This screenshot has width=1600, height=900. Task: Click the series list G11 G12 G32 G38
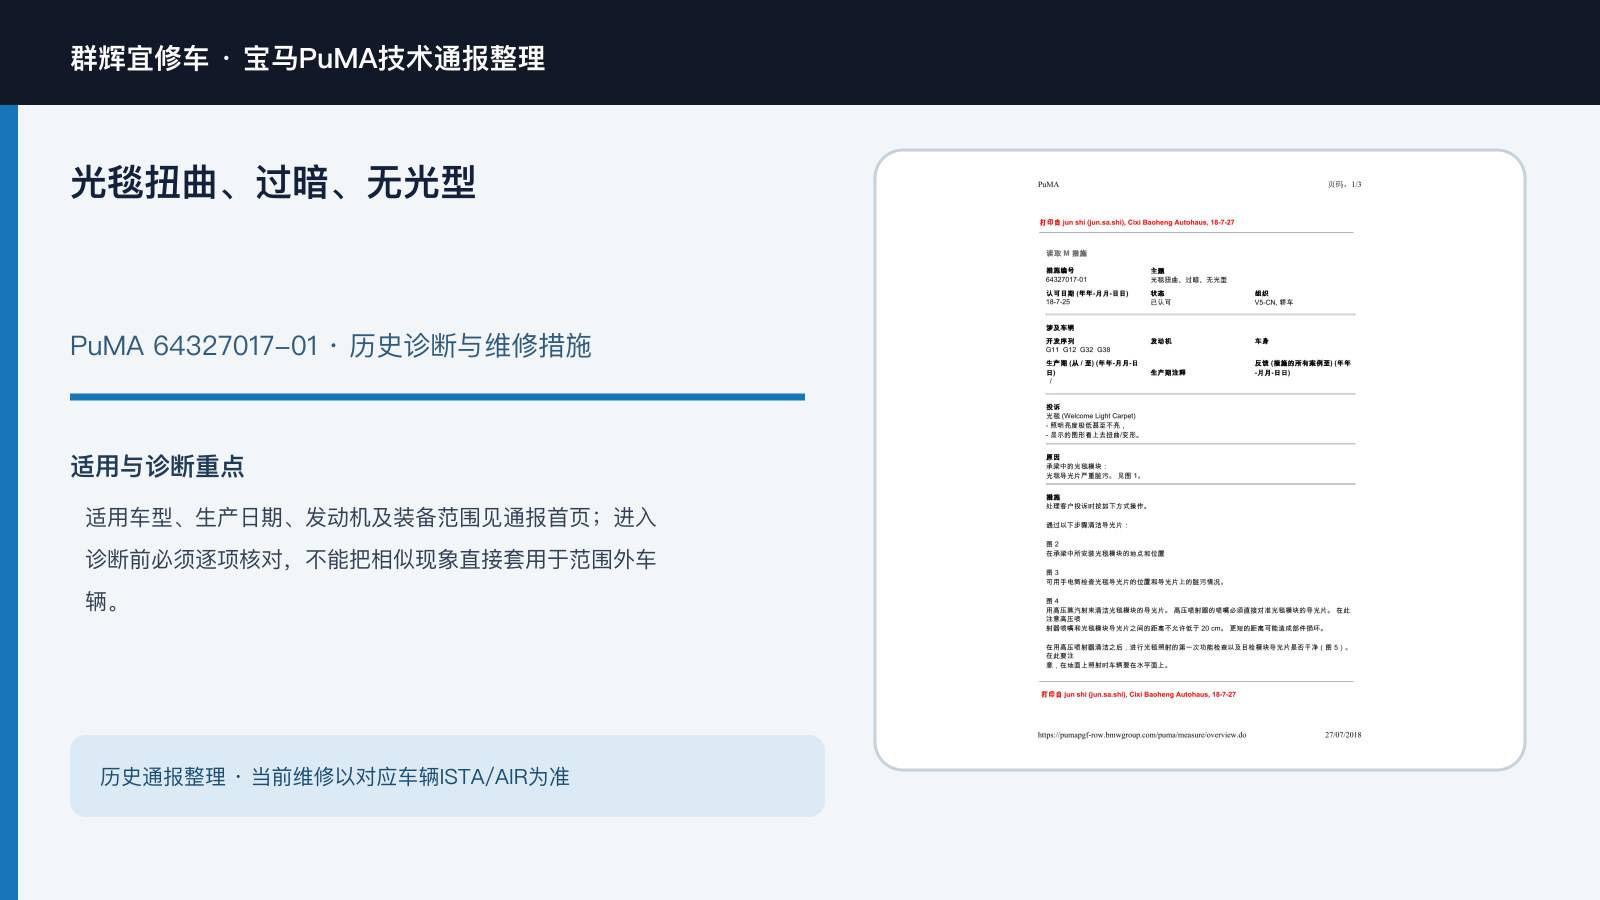(x=1078, y=350)
